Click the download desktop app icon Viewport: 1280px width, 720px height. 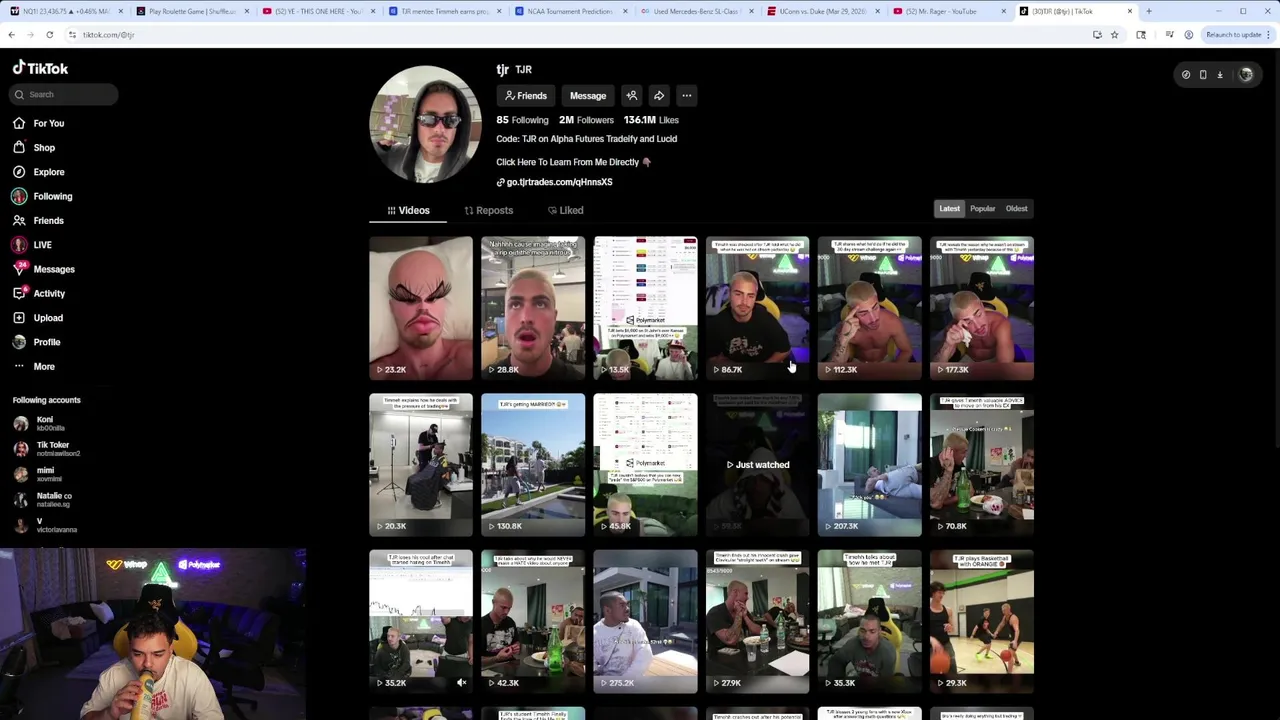(1220, 75)
